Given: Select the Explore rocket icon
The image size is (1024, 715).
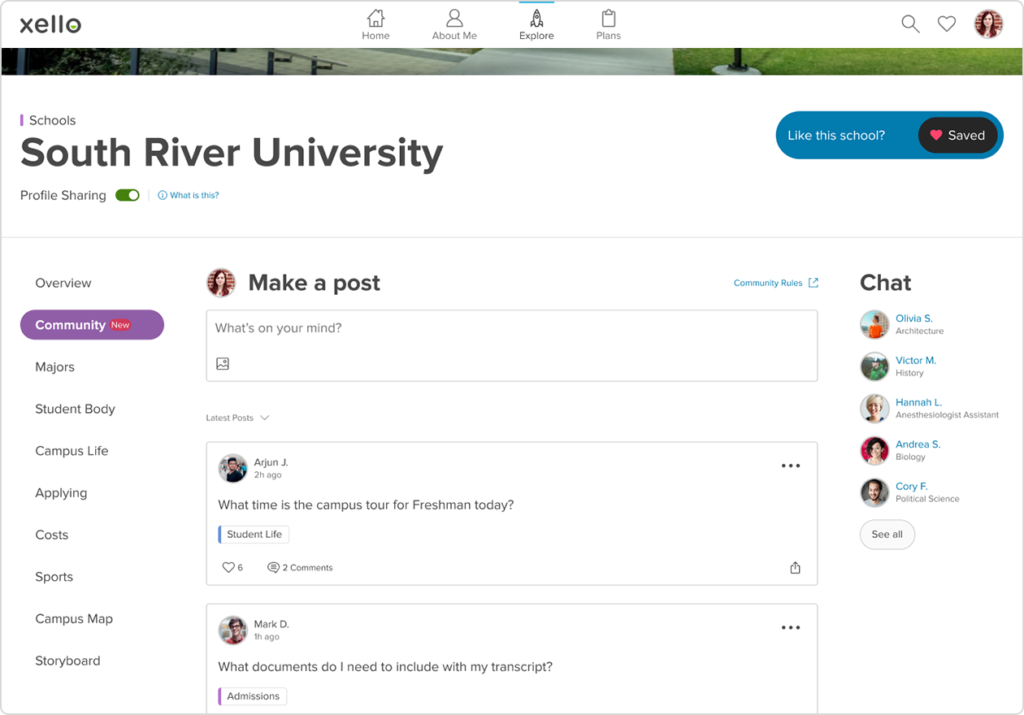Looking at the screenshot, I should click(536, 18).
